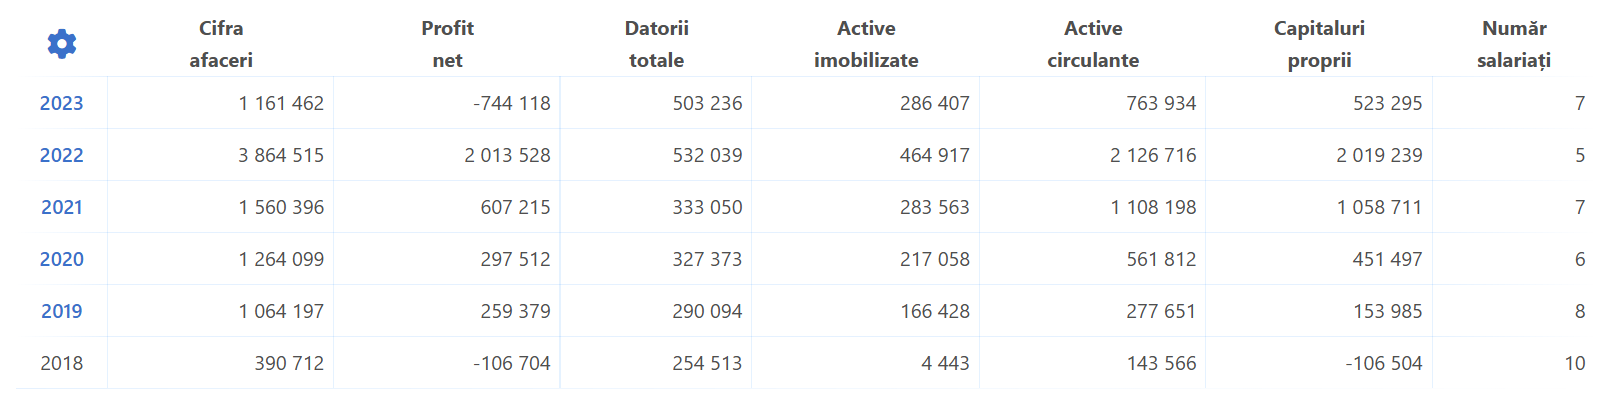
Task: Select the 2019 current assets value 277 651
Action: coord(1161,311)
